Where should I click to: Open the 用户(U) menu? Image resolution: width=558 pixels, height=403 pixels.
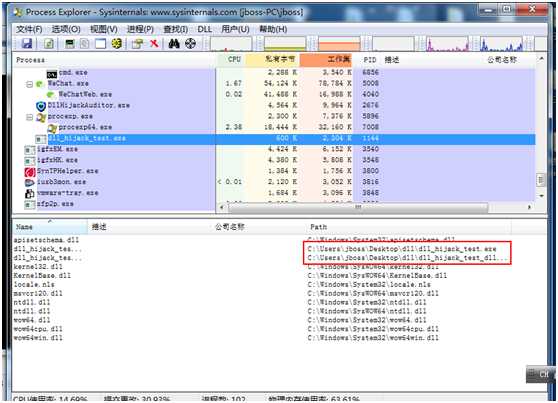[235, 29]
